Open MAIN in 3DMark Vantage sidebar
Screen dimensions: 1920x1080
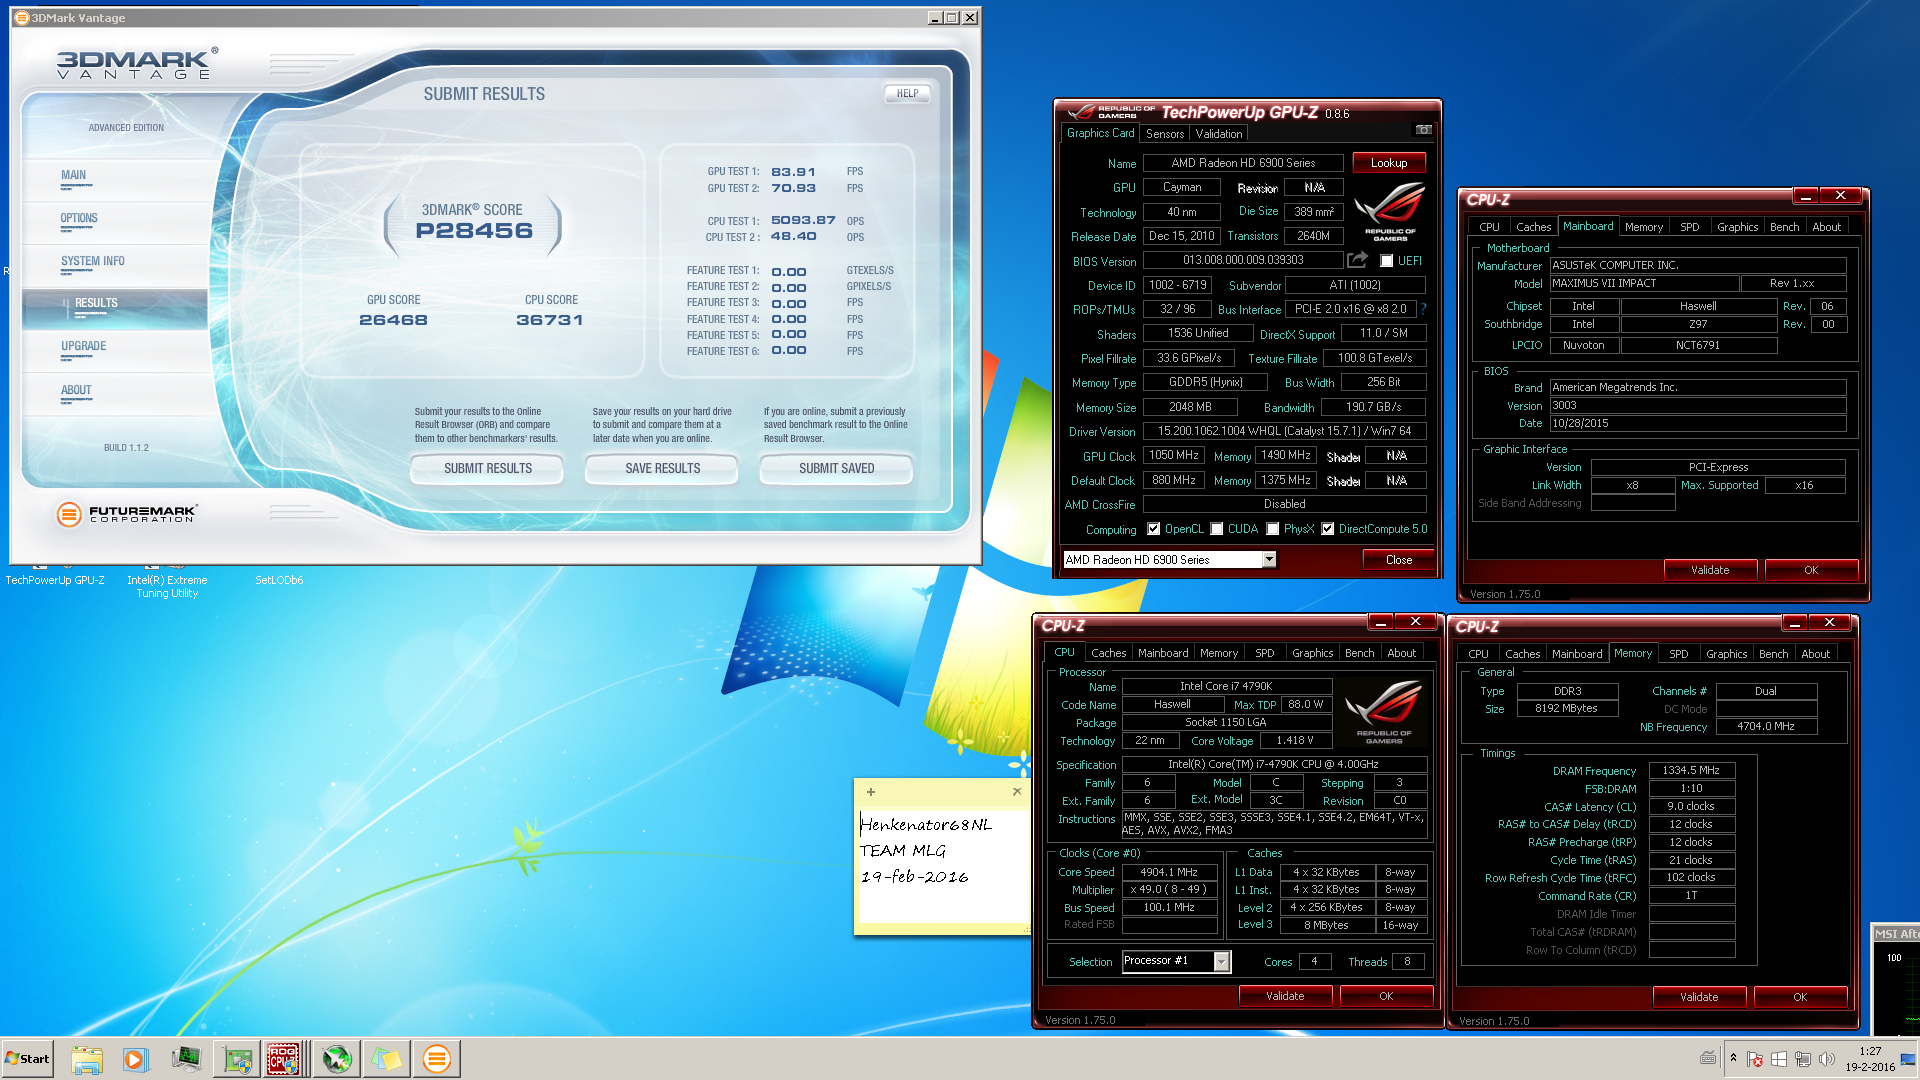point(73,175)
